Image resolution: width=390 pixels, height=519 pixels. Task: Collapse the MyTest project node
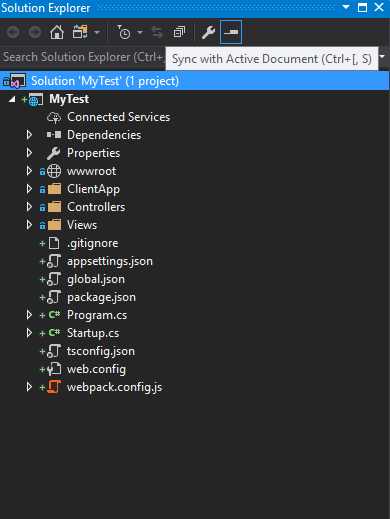coord(12,99)
